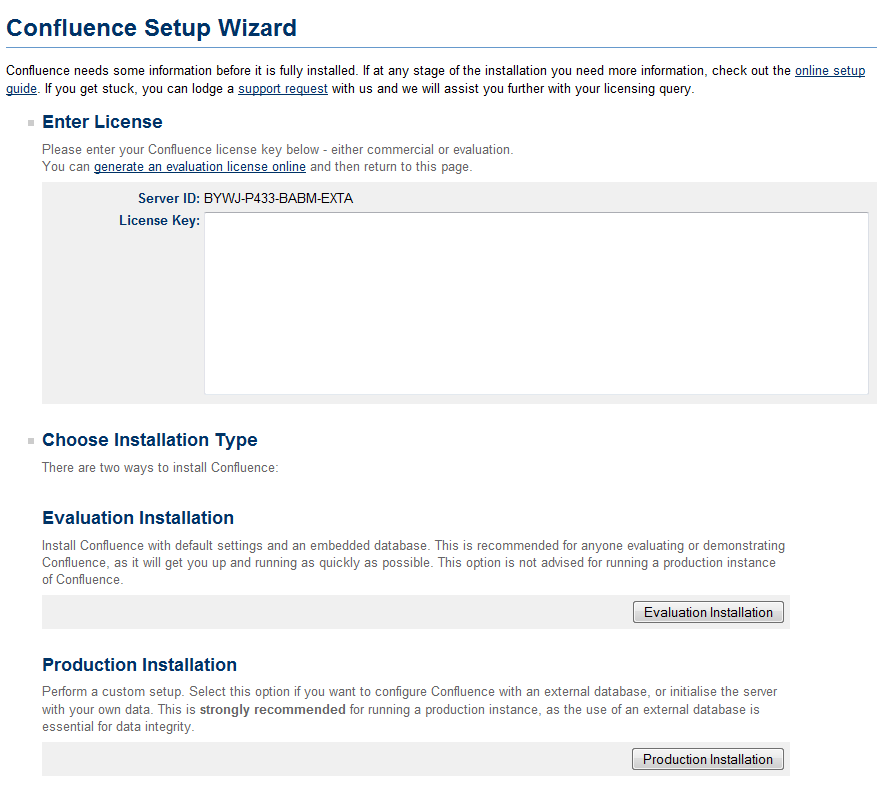The height and width of the screenshot is (790, 886).
Task: Click the License Key field label
Action: [159, 220]
